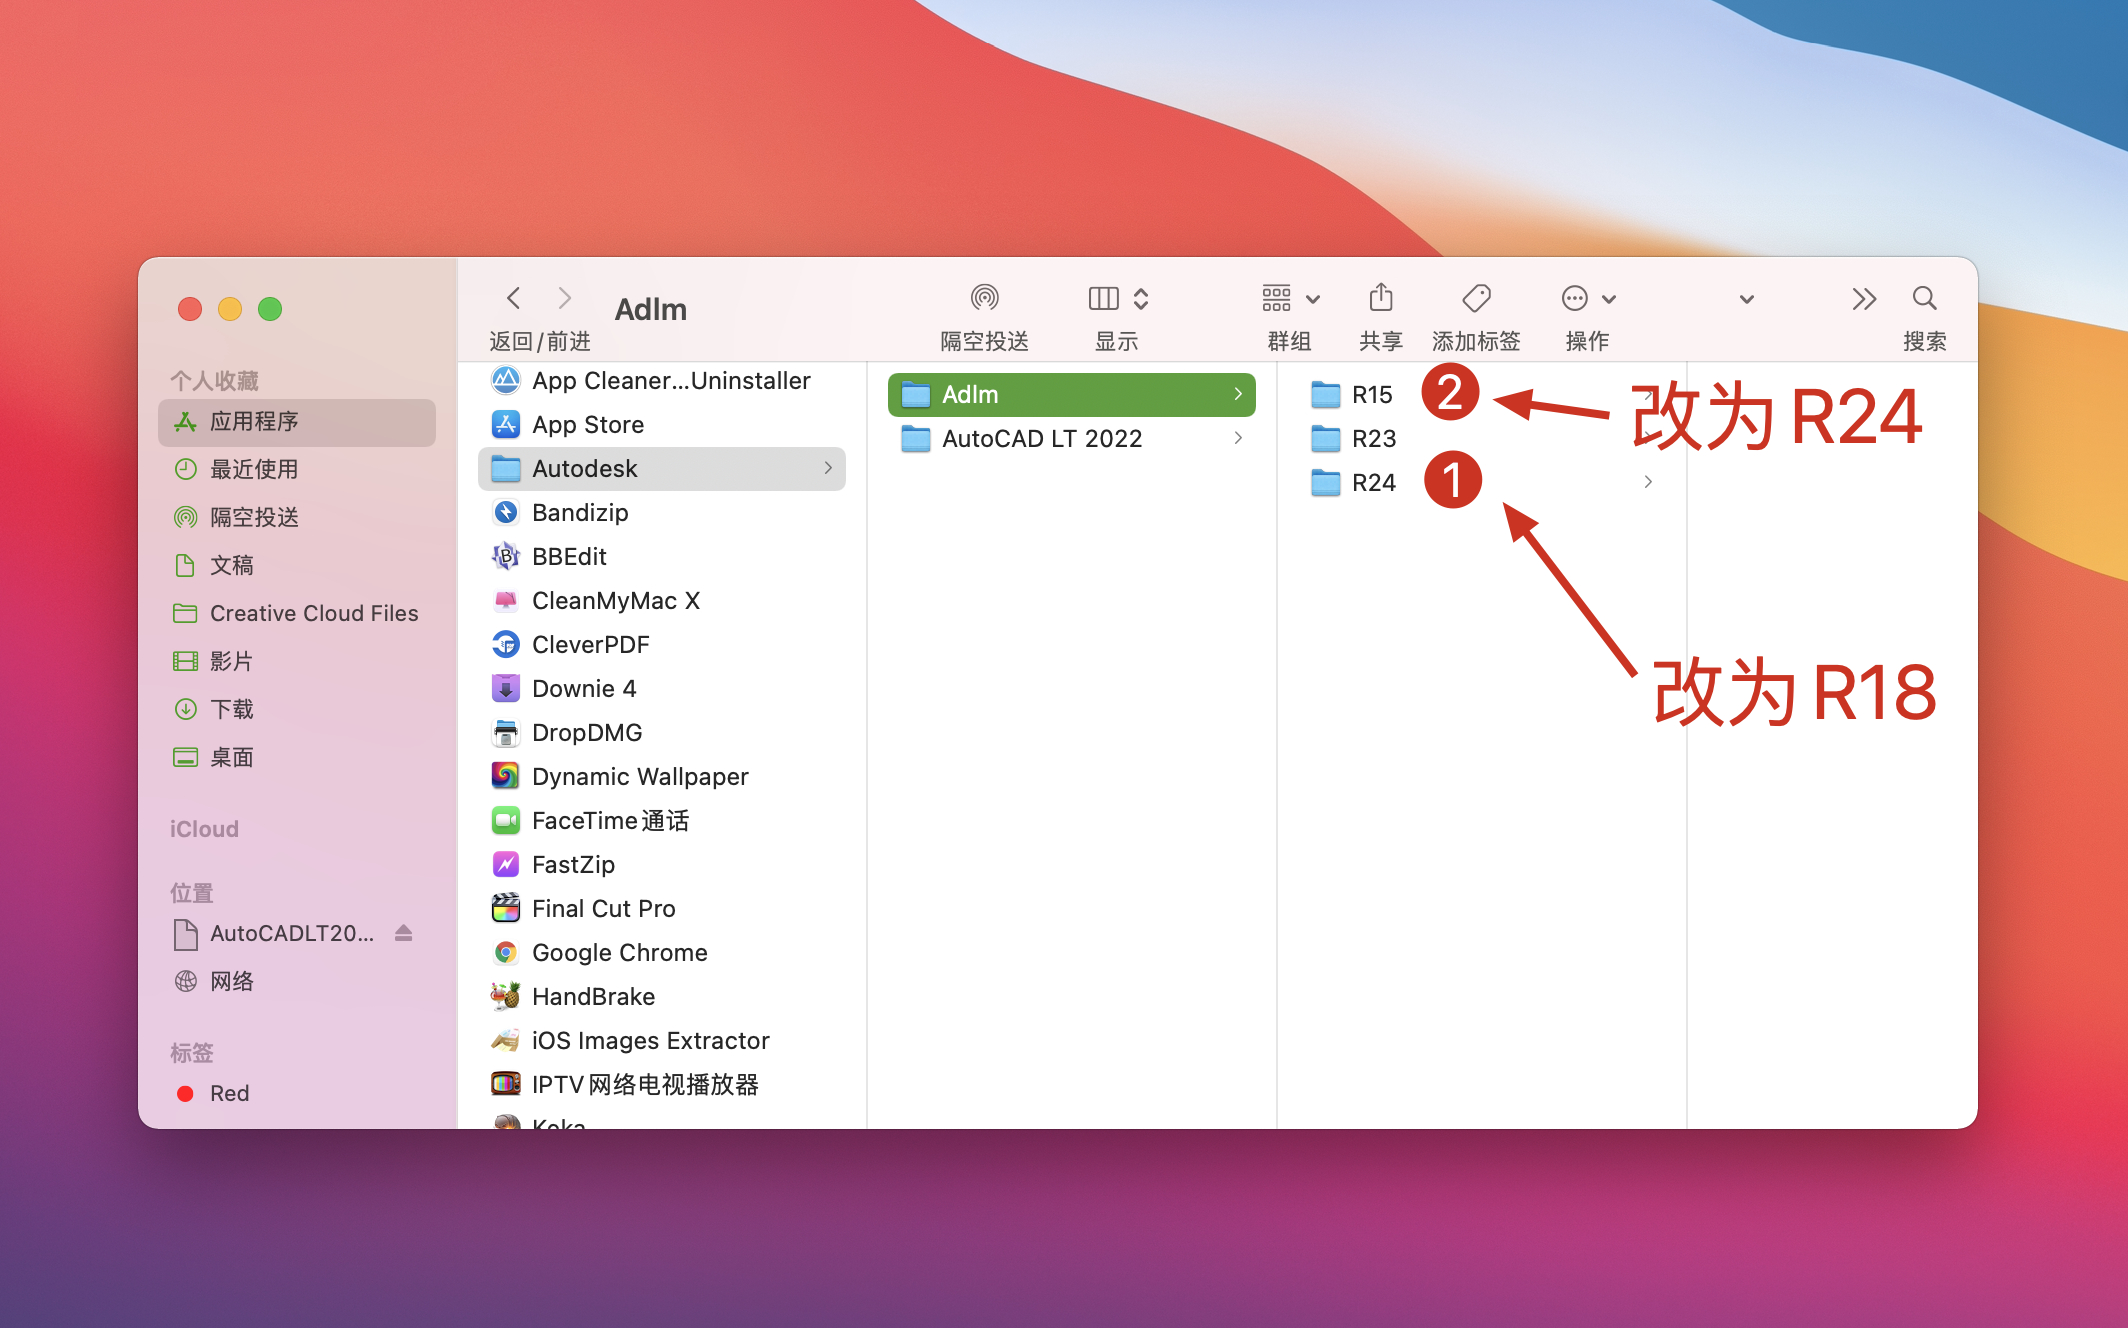Open the search magnifier icon
Image resolution: width=2128 pixels, height=1328 pixels.
click(1924, 298)
